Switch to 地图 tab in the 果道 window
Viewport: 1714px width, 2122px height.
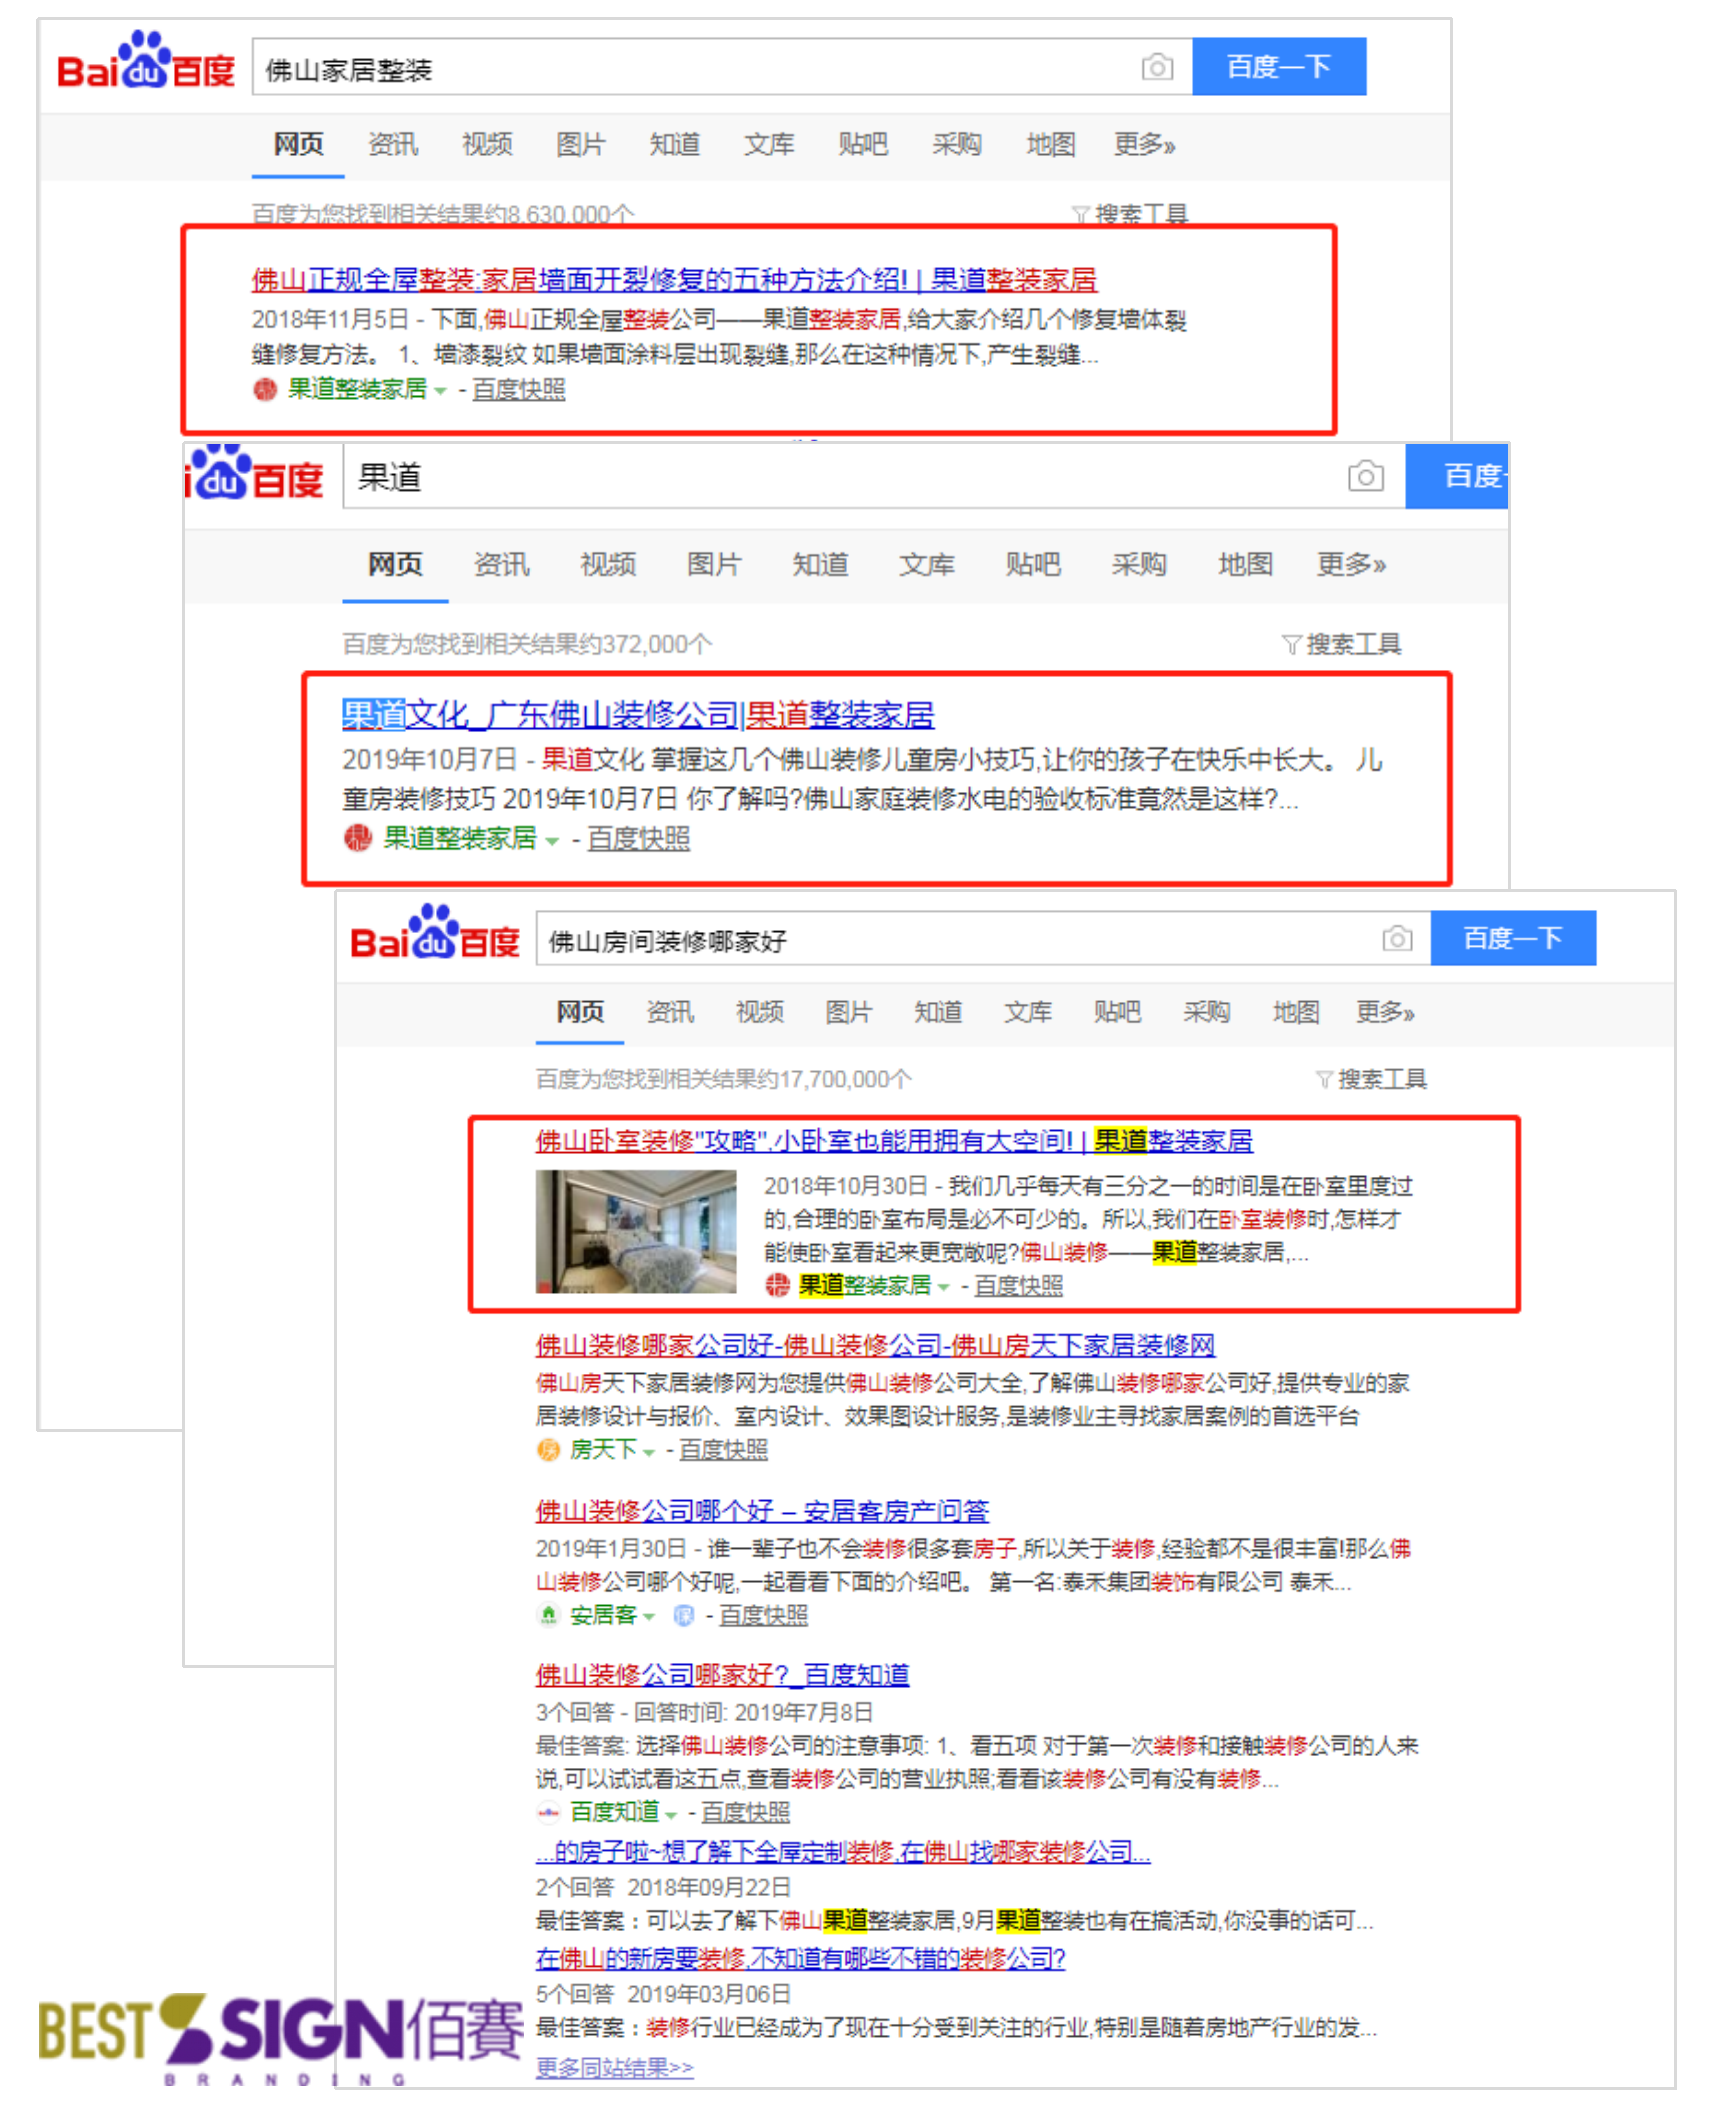click(x=1245, y=565)
